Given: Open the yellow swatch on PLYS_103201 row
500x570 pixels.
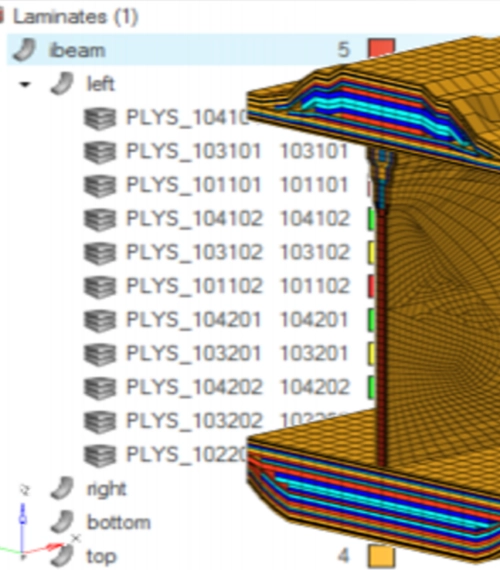Looking at the screenshot, I should pyautogui.click(x=371, y=353).
